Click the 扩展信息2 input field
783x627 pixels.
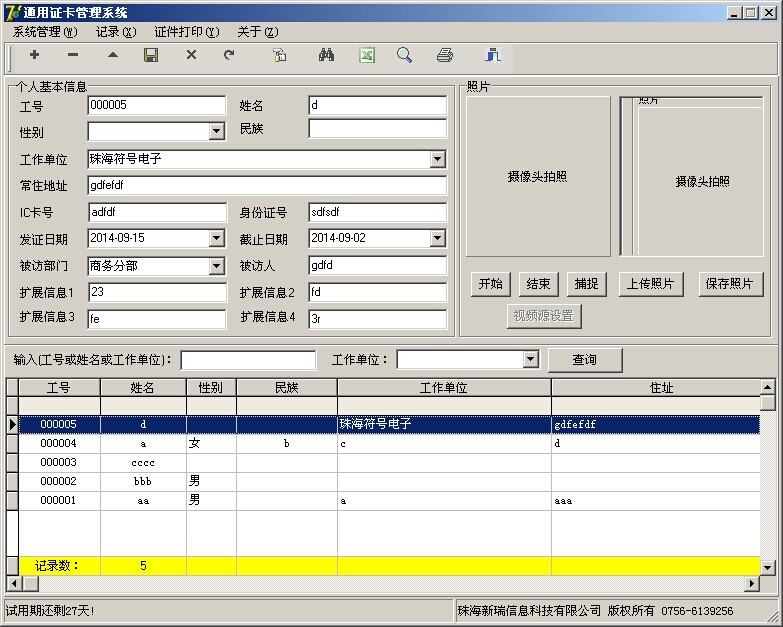(378, 292)
